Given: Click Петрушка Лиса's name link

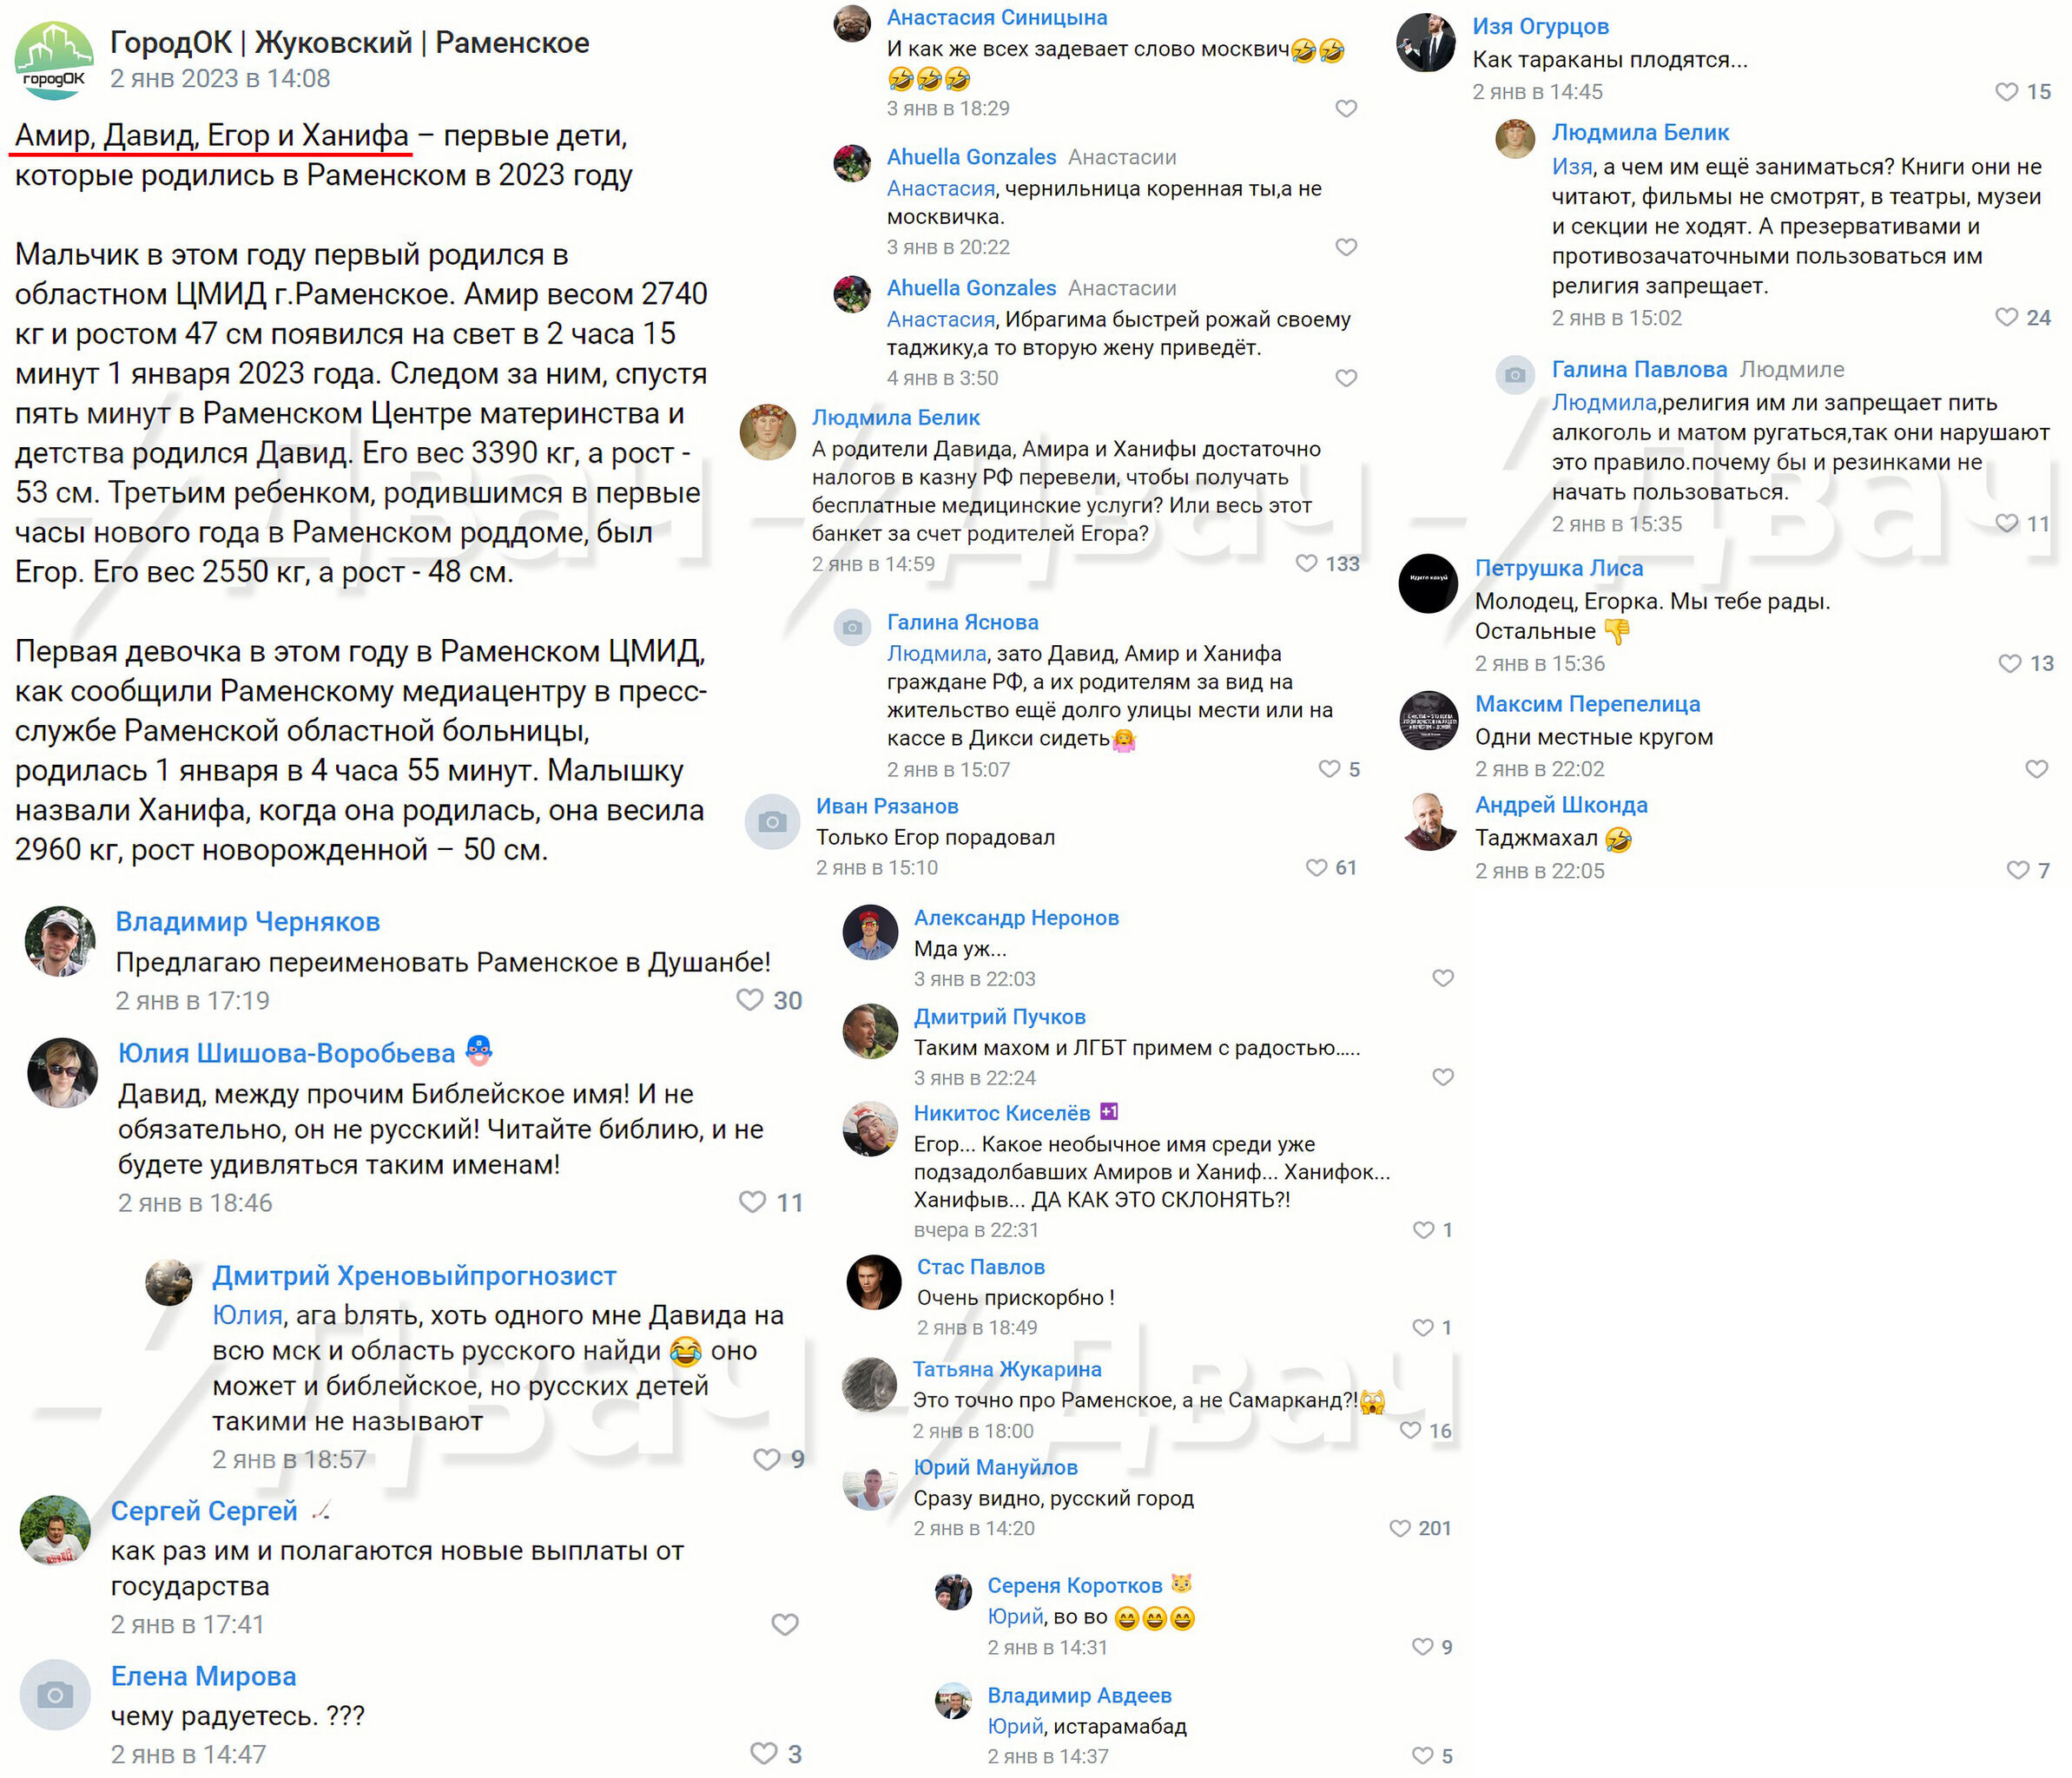Looking at the screenshot, I should (1558, 568).
